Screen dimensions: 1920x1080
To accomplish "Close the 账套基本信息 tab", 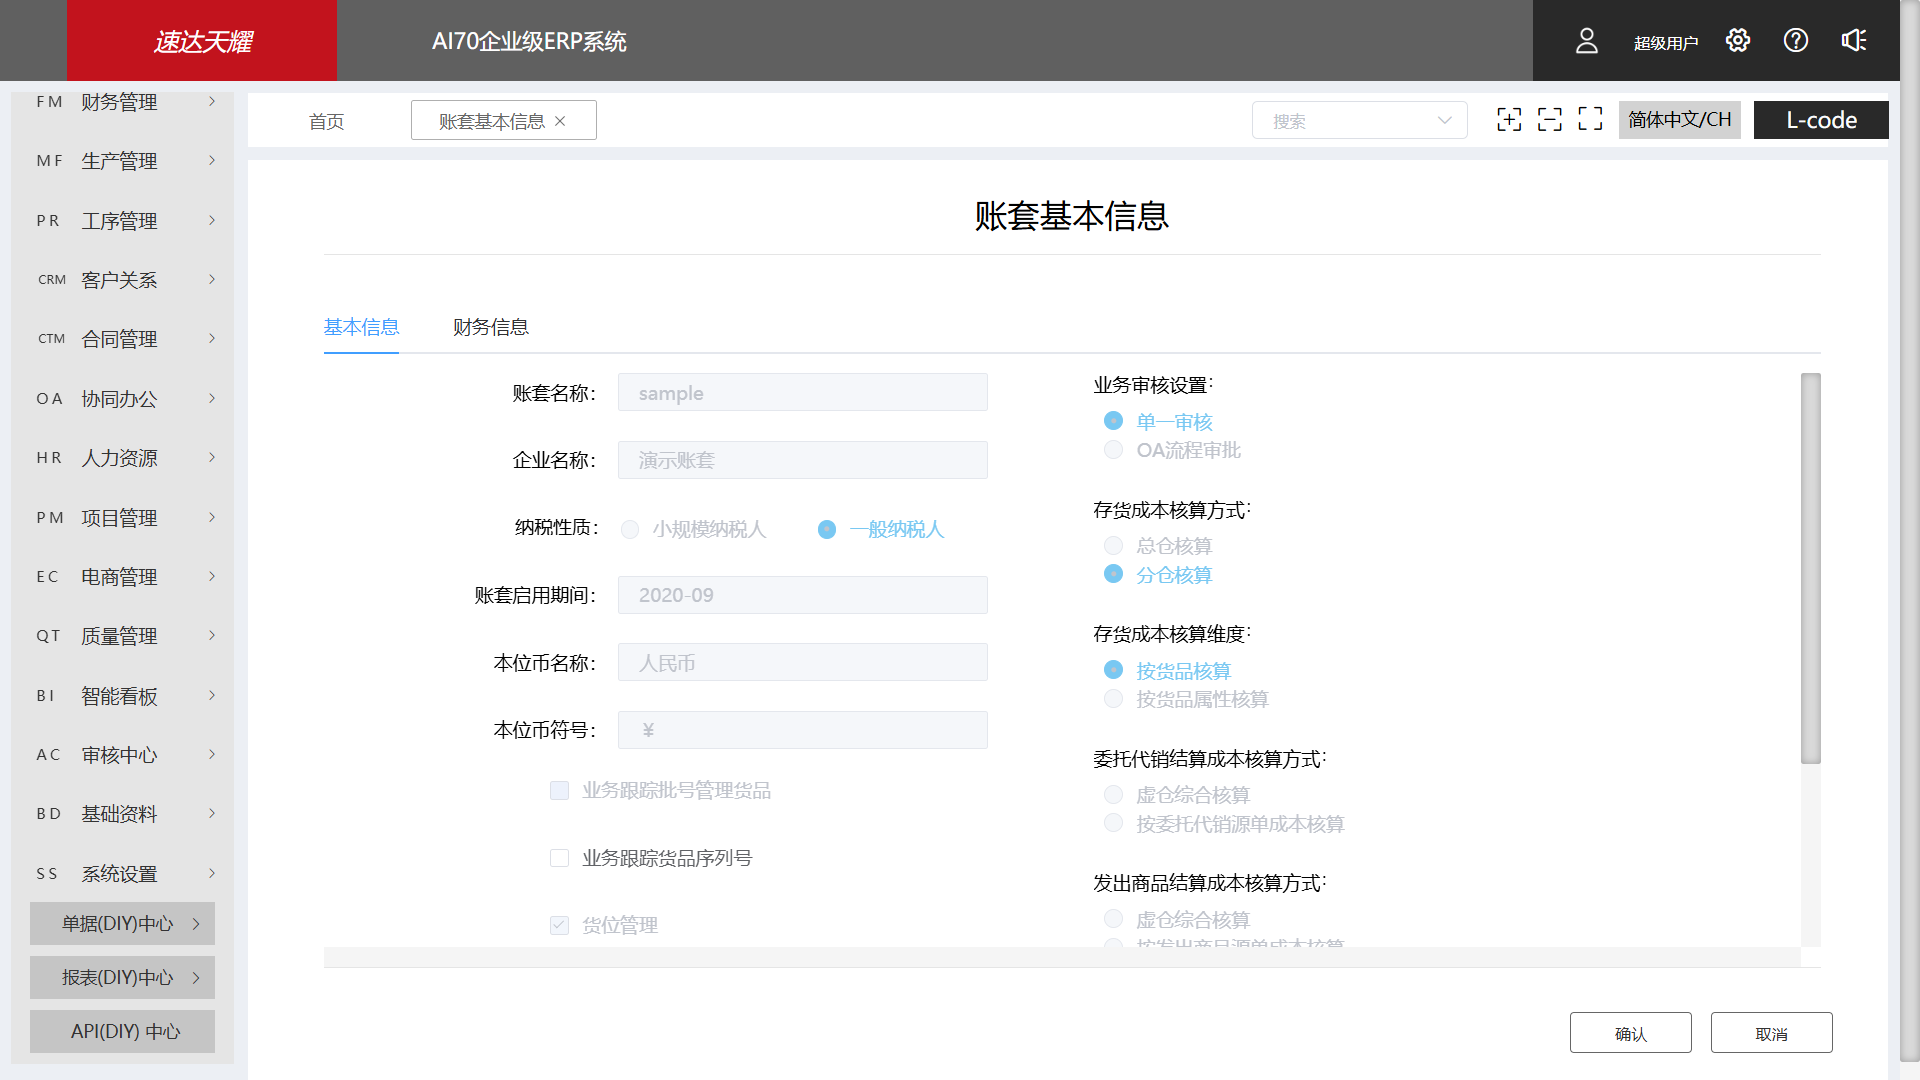I will (560, 121).
